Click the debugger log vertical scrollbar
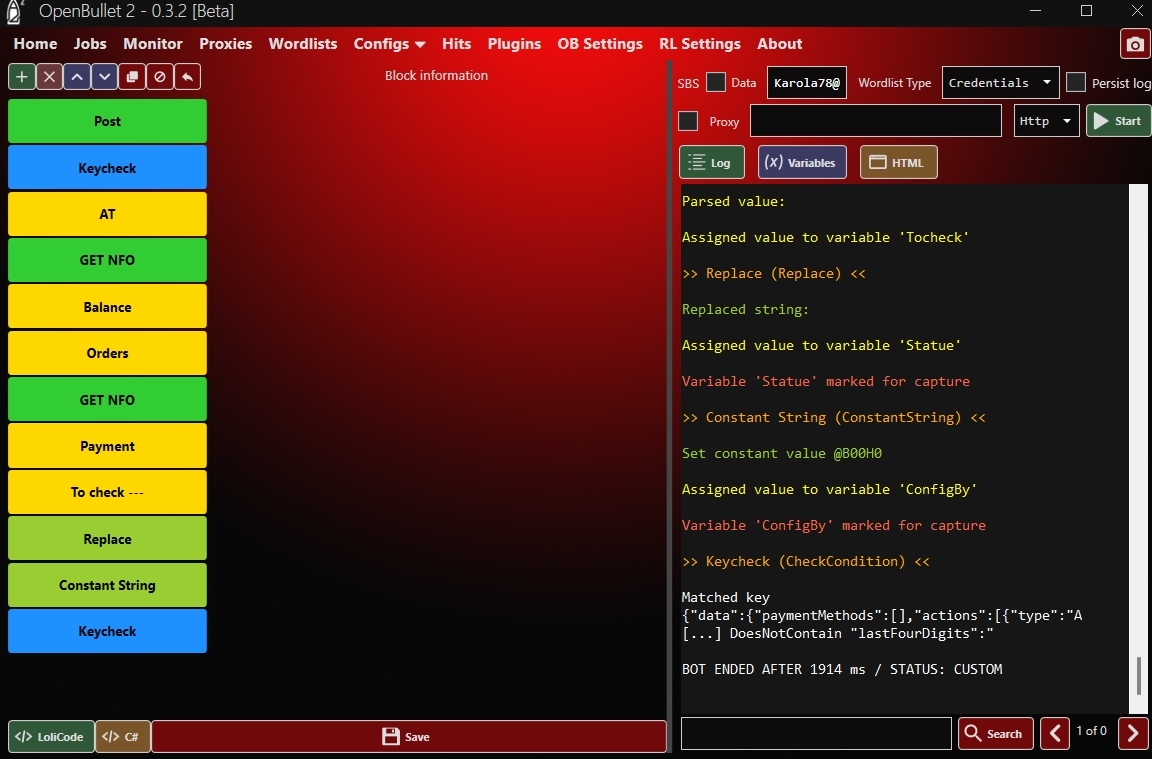This screenshot has height=759, width=1152. (1138, 675)
